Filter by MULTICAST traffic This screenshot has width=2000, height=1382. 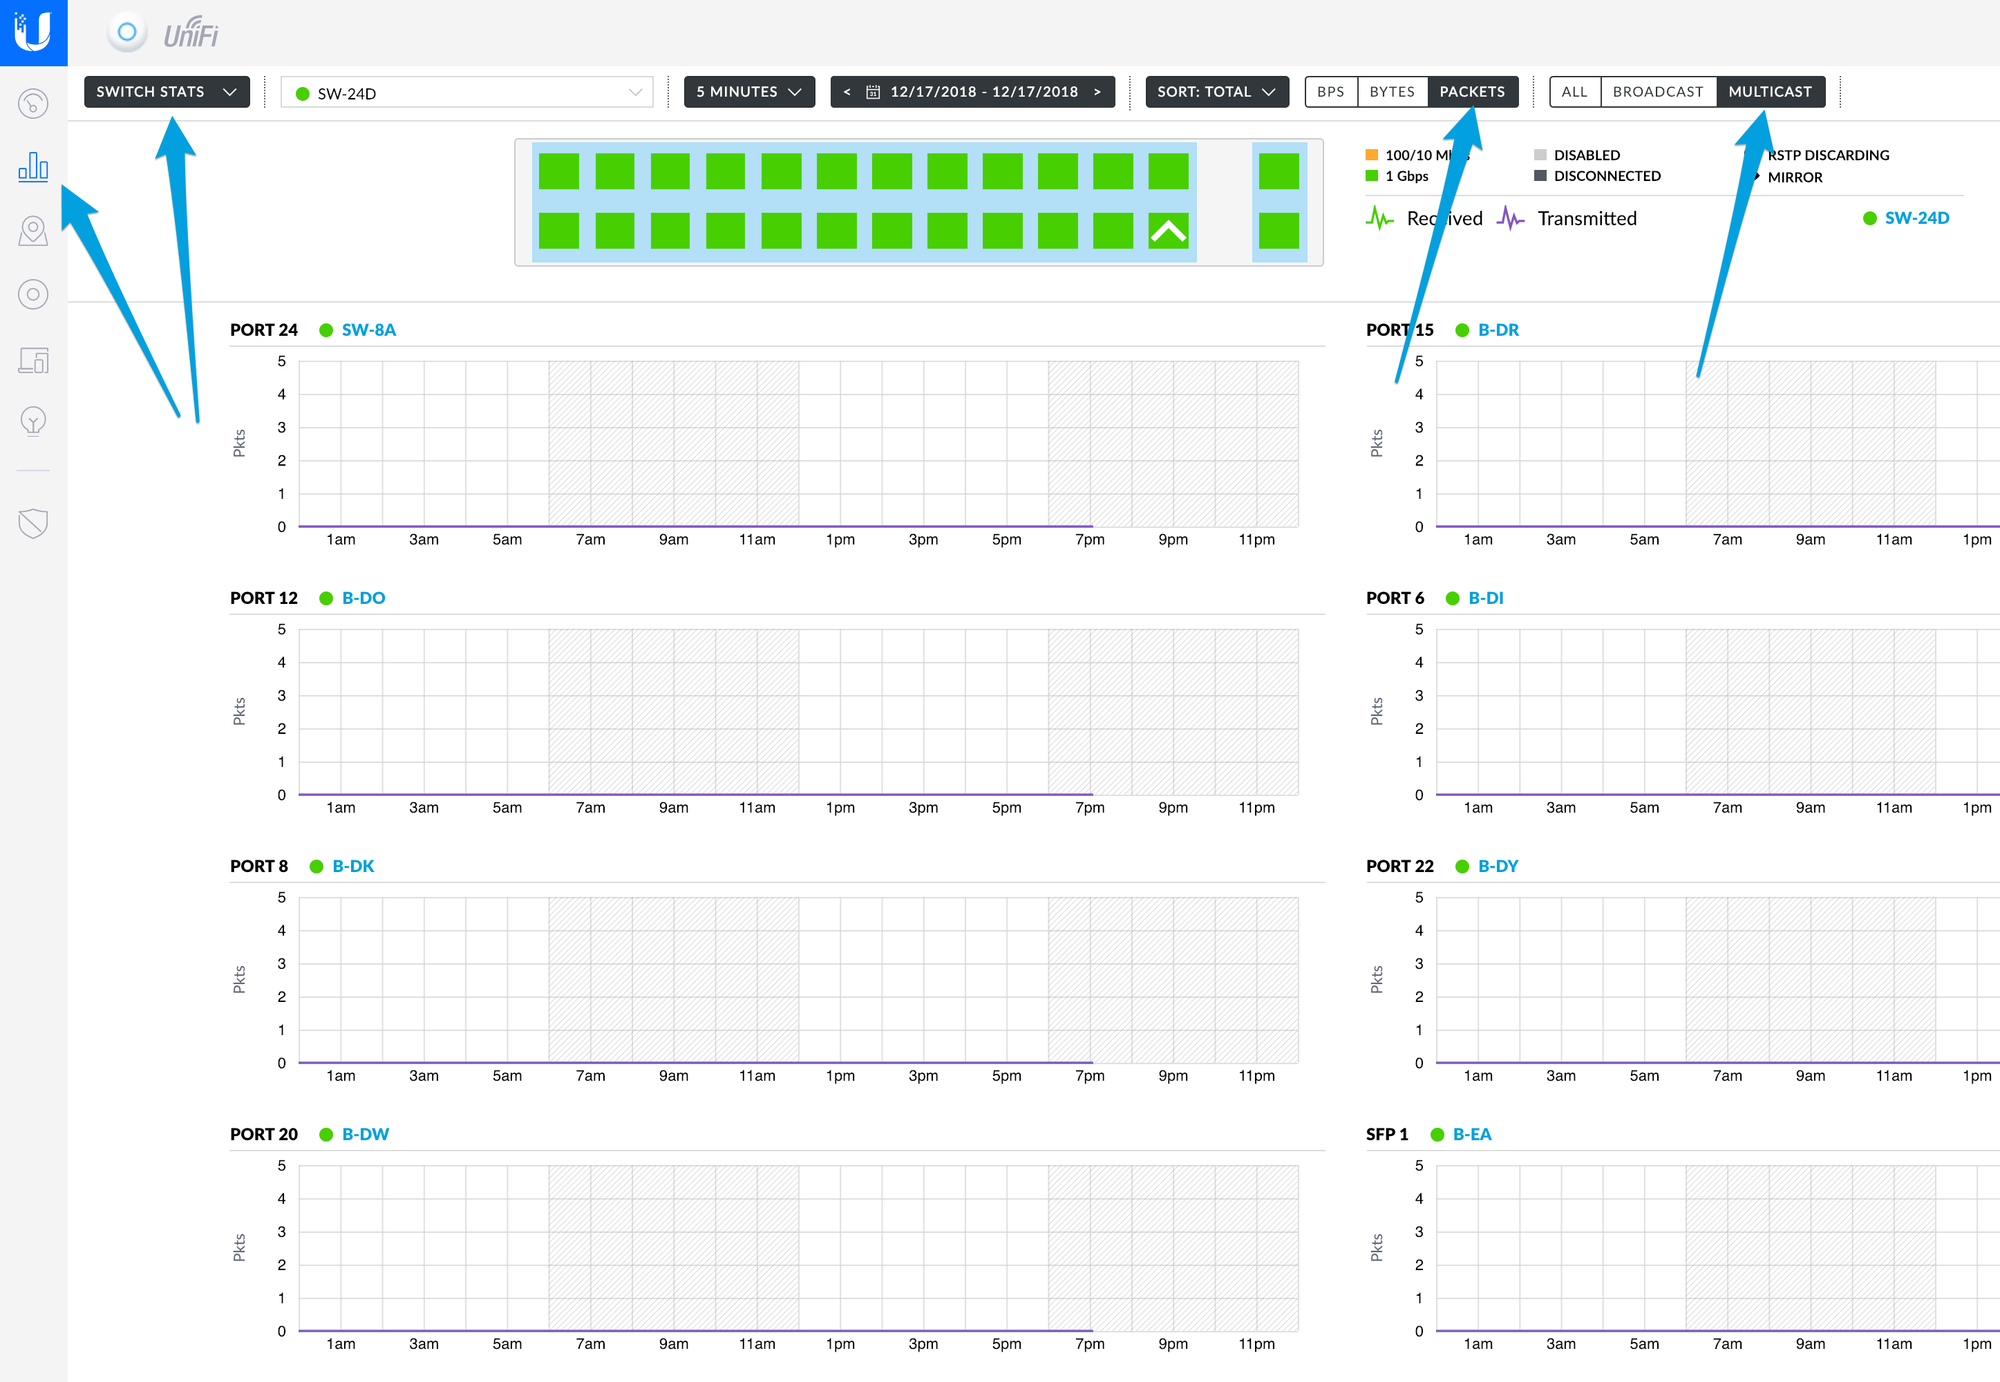click(x=1770, y=92)
